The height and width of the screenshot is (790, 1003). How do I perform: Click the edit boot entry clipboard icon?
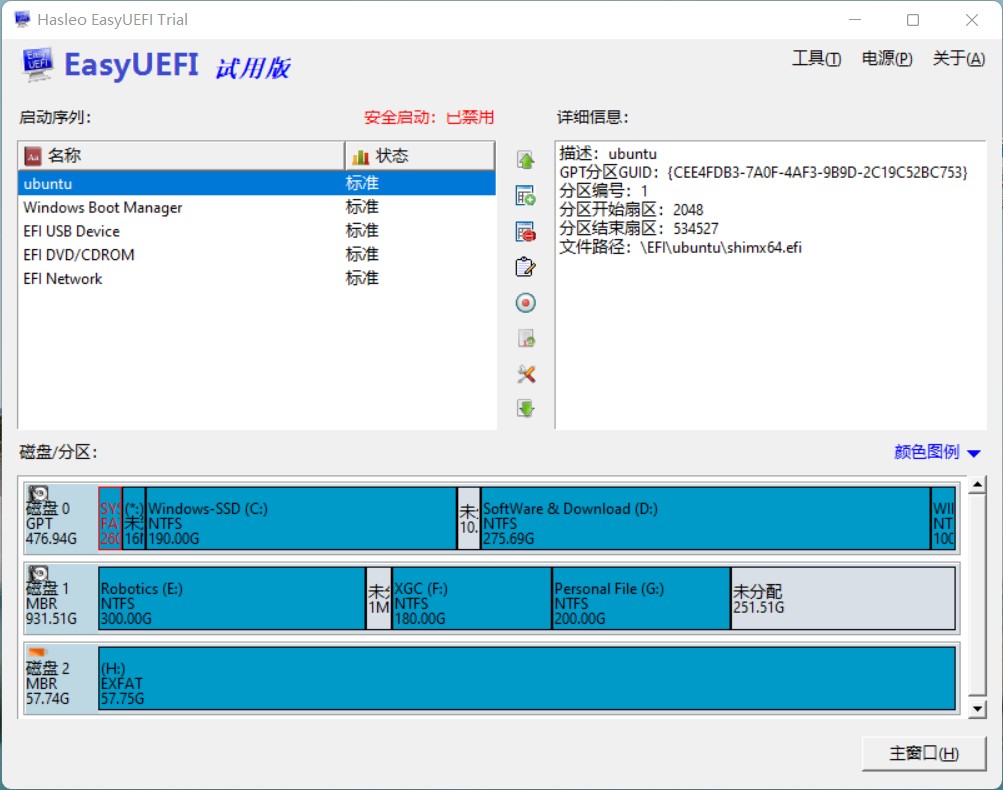(526, 267)
